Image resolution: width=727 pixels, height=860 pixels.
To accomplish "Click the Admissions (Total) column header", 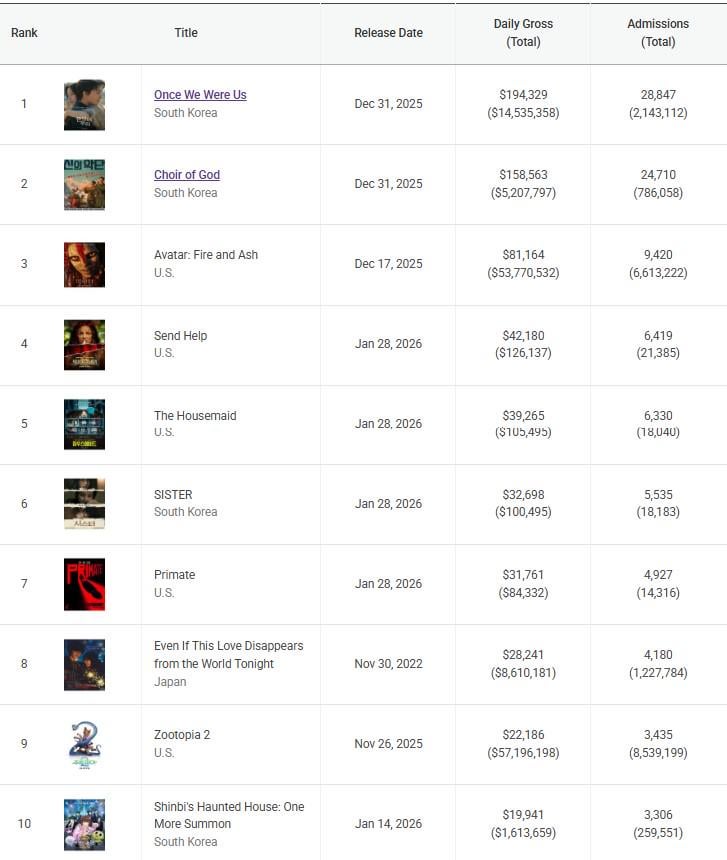I will 658,33.
